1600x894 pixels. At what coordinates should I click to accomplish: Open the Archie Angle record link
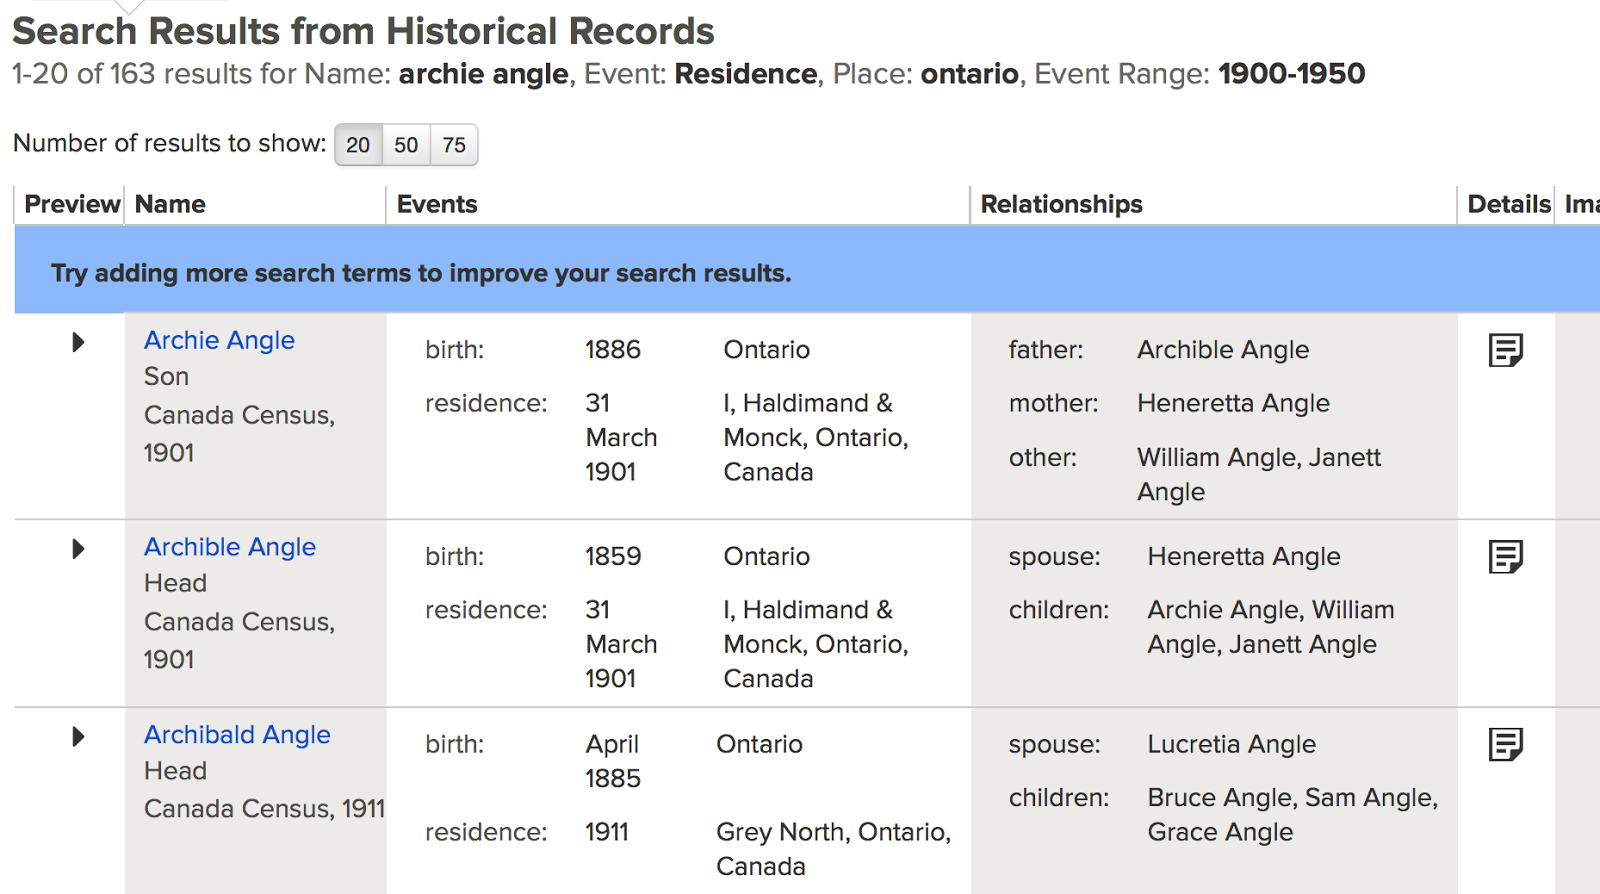coord(219,340)
